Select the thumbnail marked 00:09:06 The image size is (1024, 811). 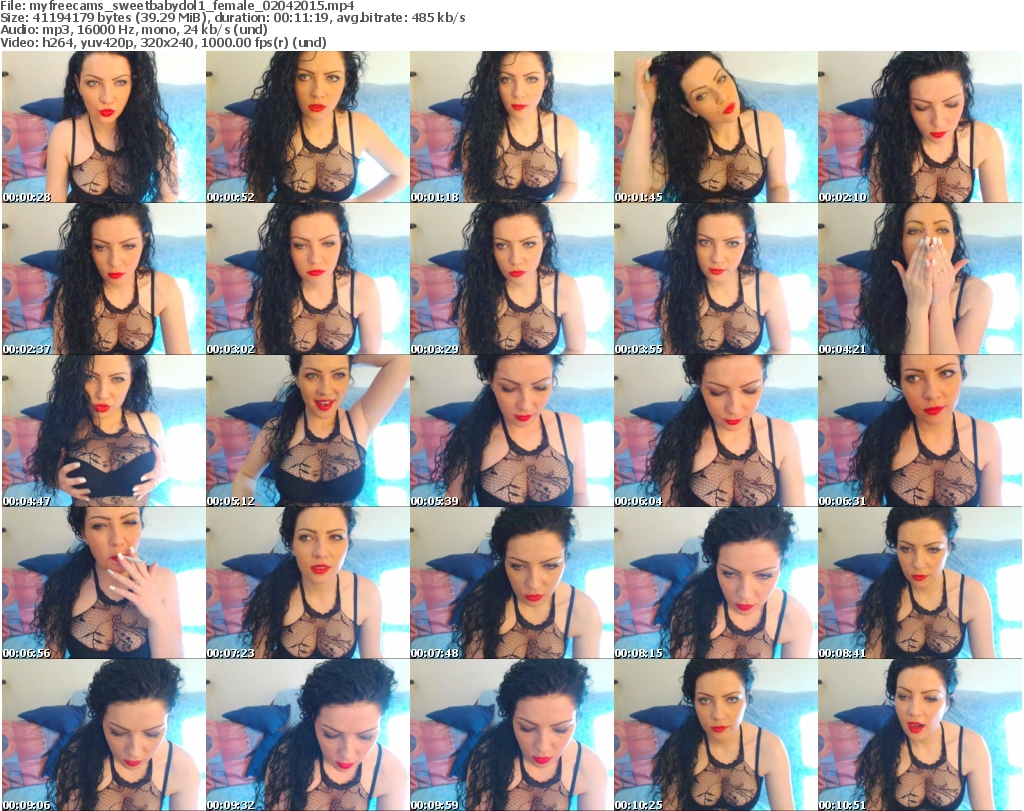click(x=103, y=735)
